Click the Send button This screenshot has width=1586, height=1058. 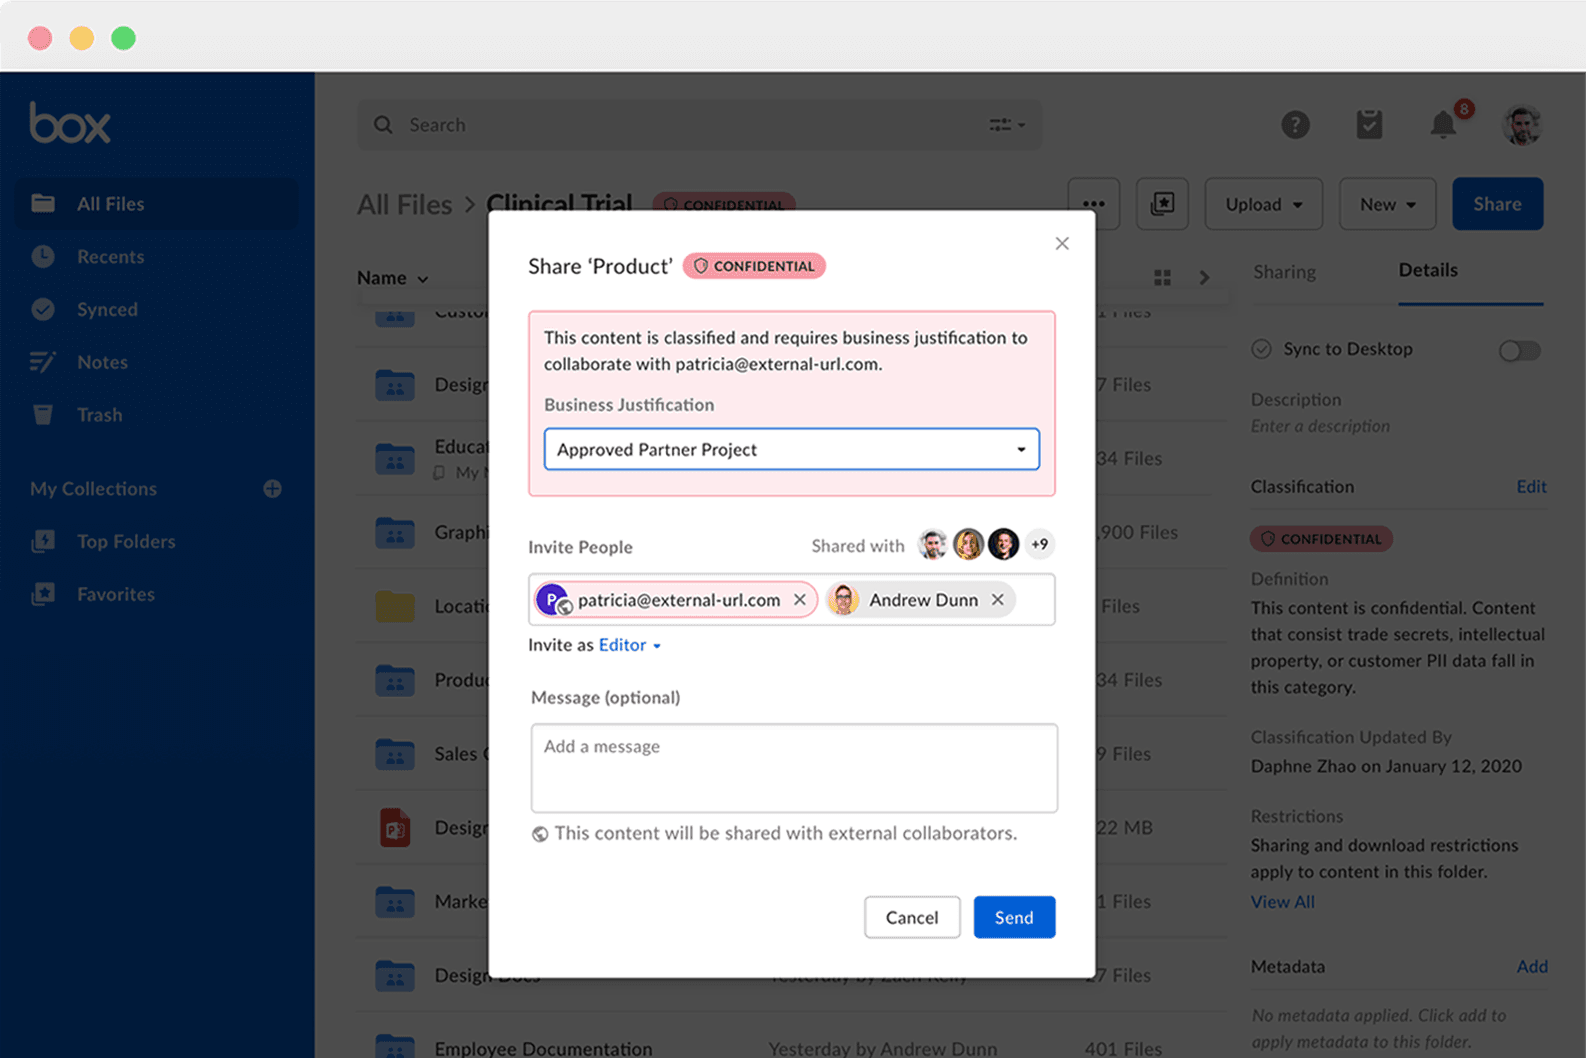[1014, 917]
